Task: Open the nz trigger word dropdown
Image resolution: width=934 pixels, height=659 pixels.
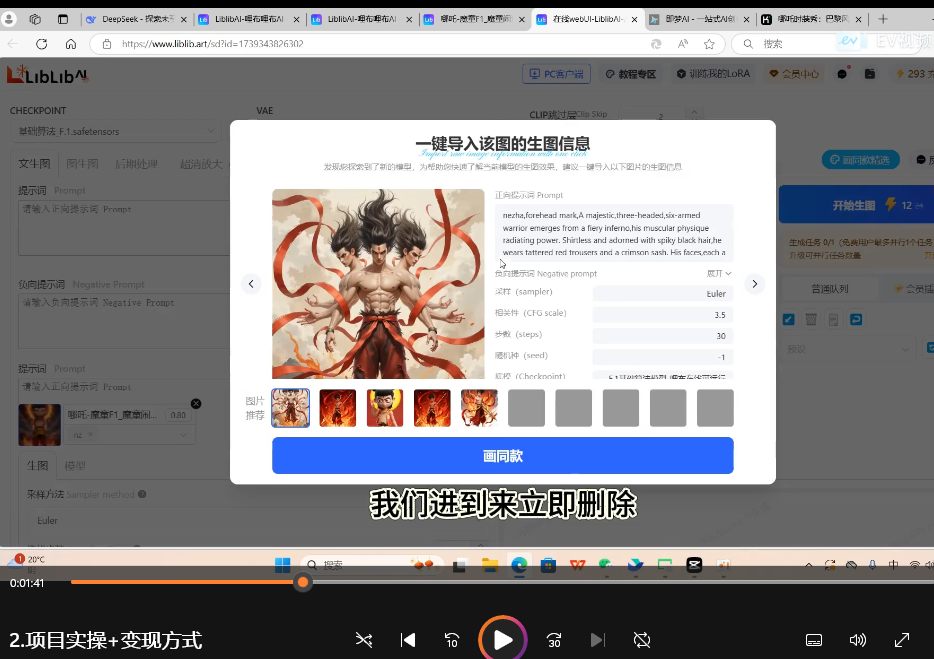Action: 129,434
